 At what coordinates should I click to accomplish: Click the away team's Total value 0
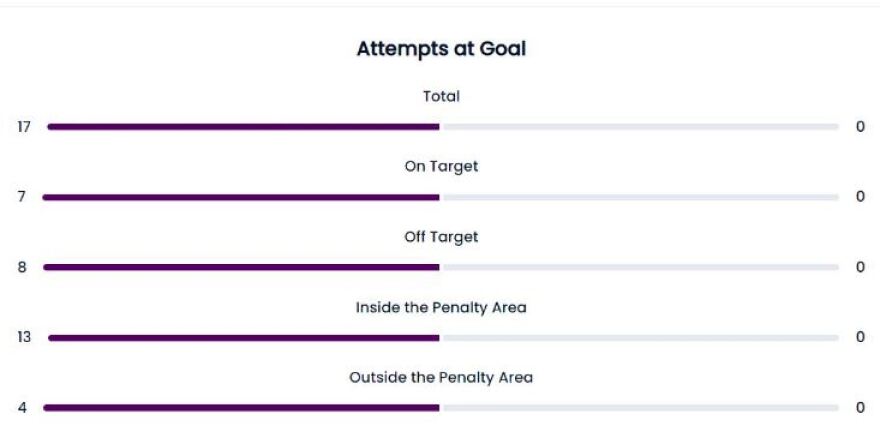[860, 127]
